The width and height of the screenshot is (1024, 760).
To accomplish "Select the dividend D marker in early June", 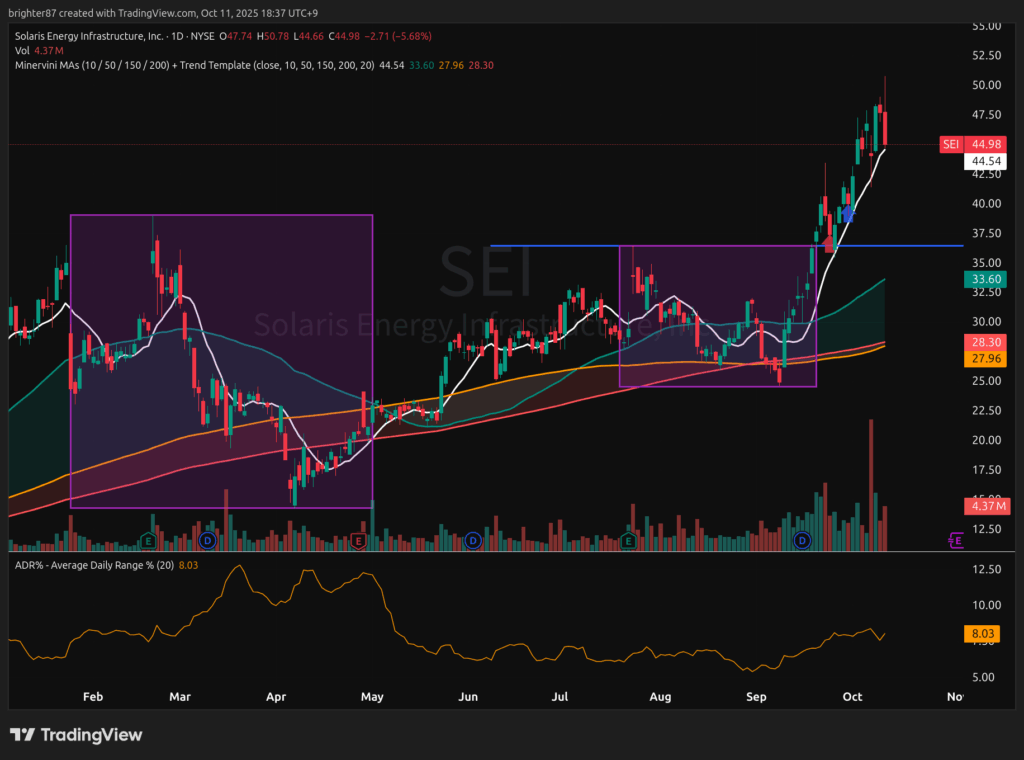I will pyautogui.click(x=473, y=541).
